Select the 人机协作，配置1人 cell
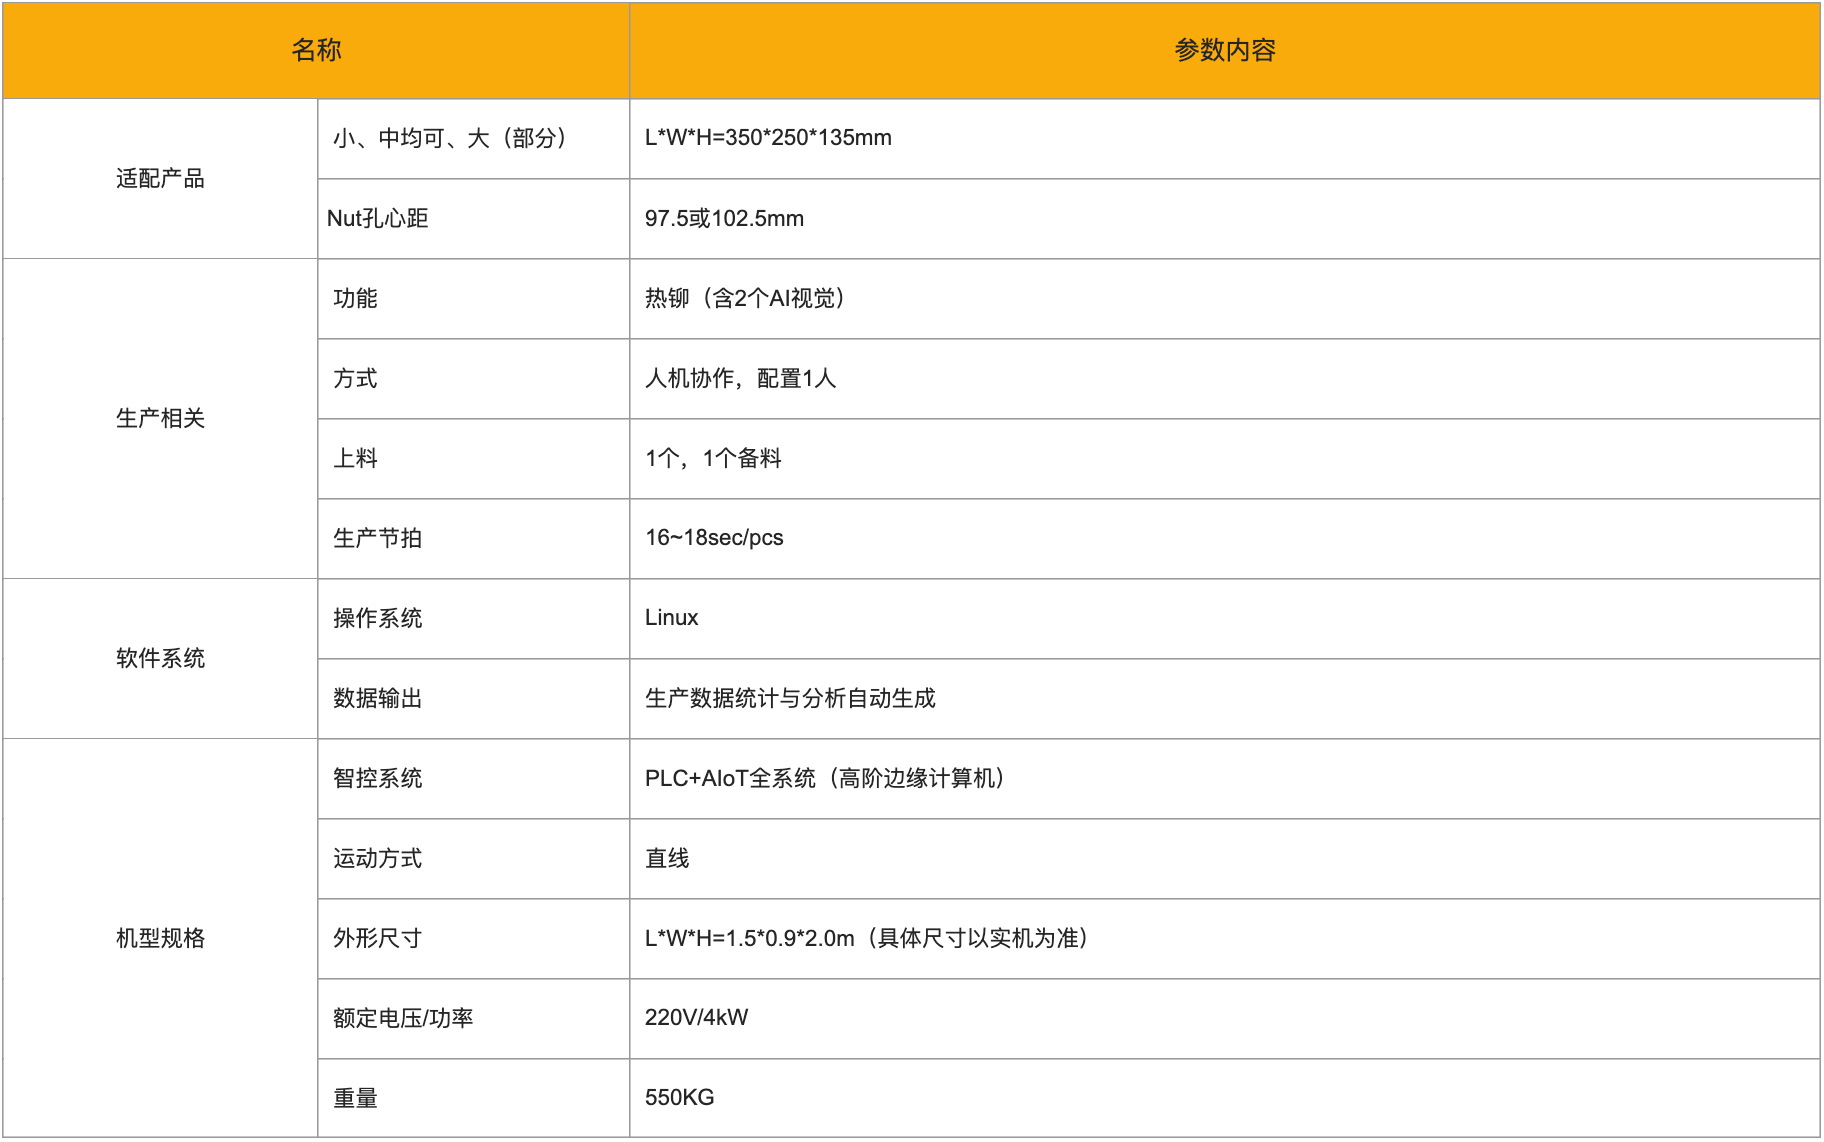Screen dimensions: 1824x1142 (740, 378)
